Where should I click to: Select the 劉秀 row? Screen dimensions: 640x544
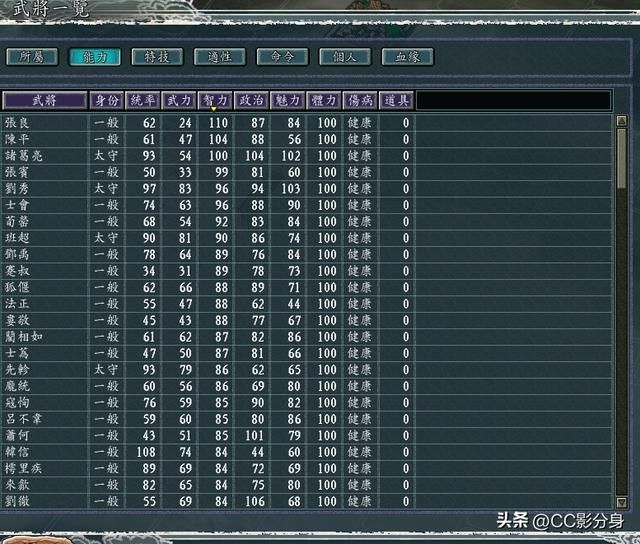point(306,189)
